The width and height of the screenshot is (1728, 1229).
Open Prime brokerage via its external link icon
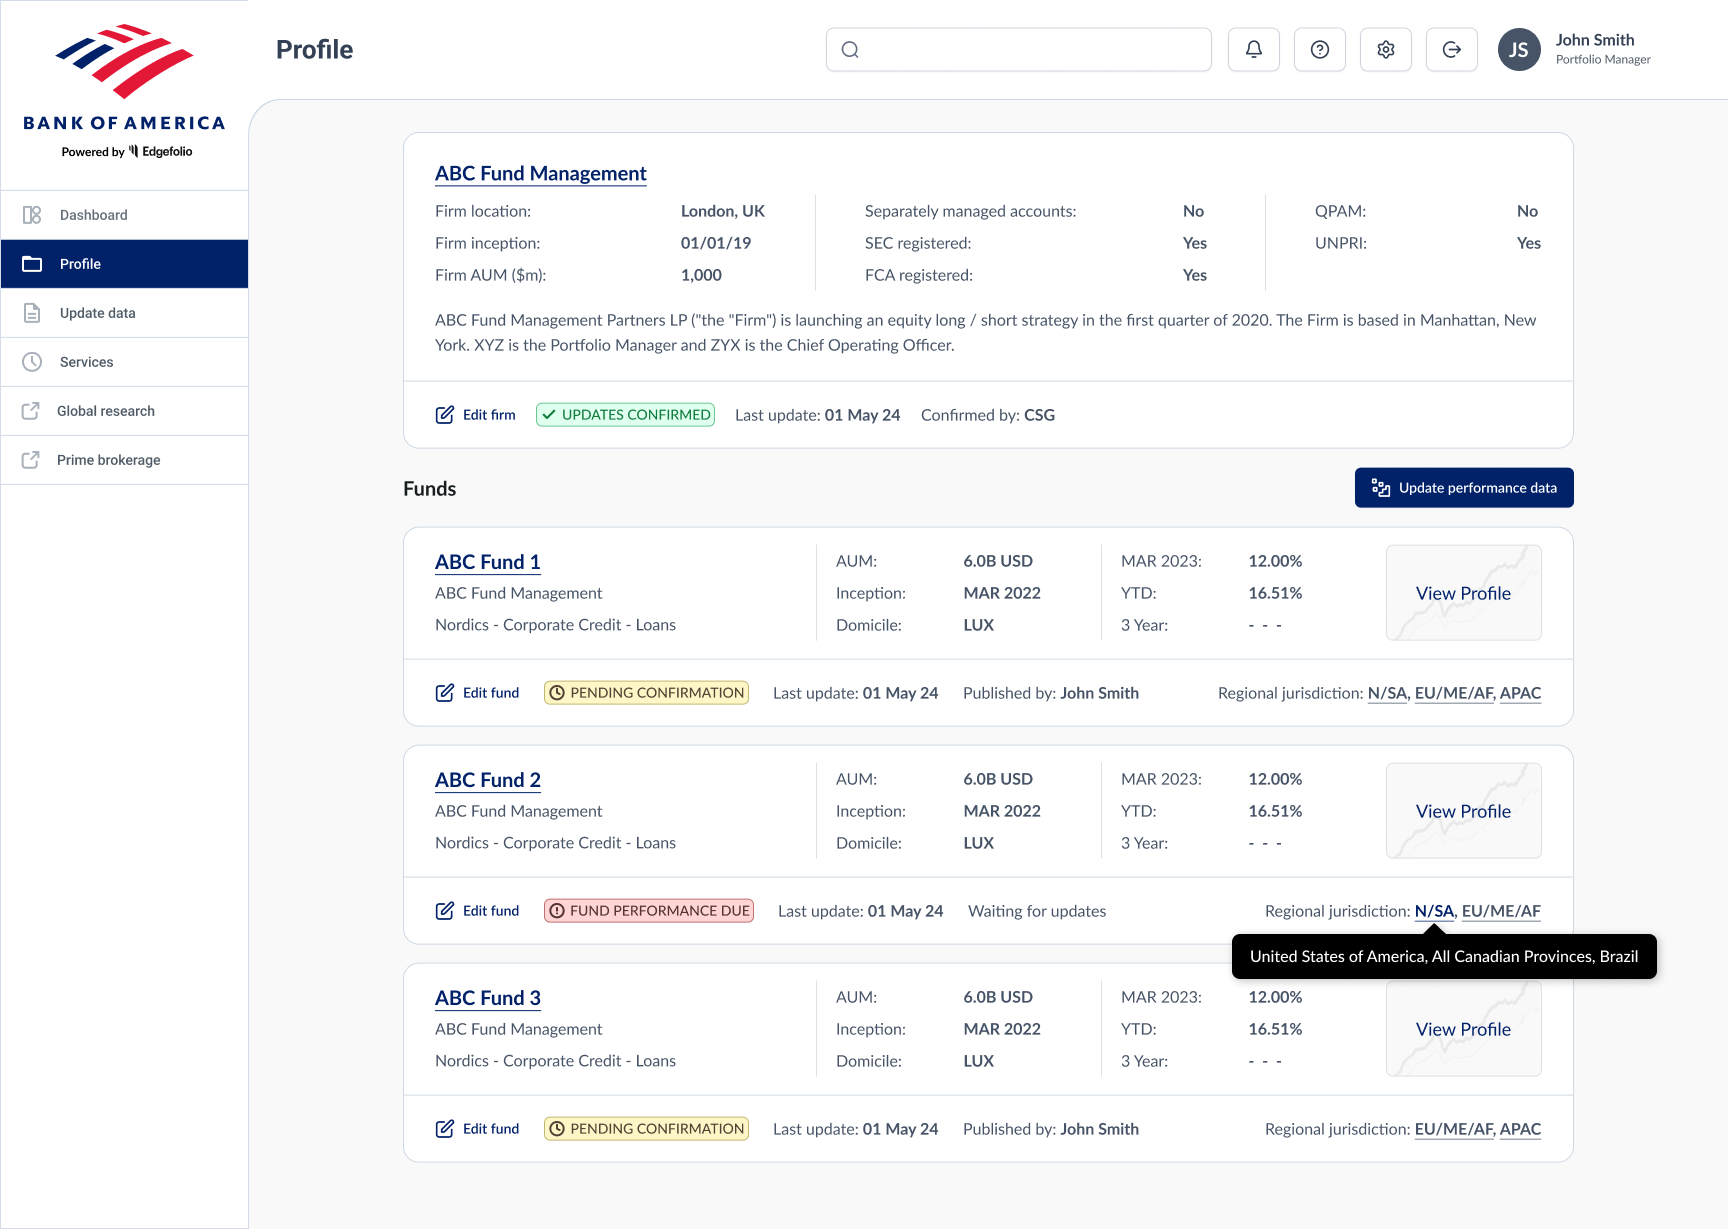[32, 459]
